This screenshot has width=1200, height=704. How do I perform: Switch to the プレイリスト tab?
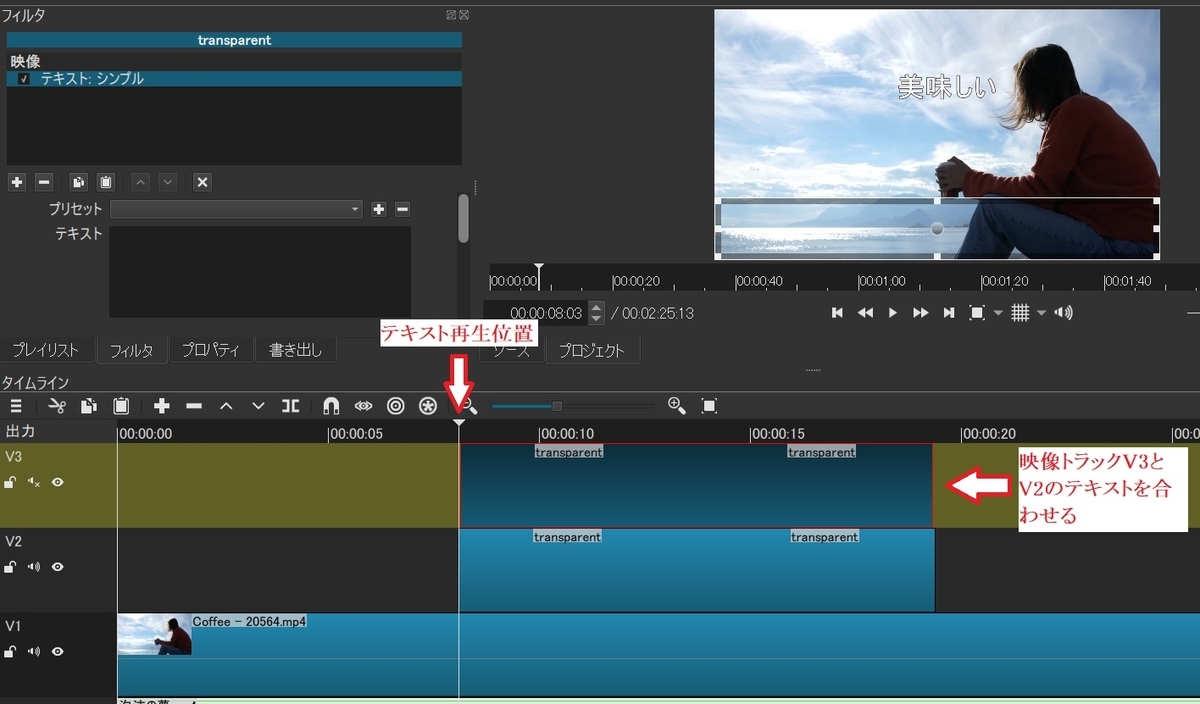[x=46, y=350]
